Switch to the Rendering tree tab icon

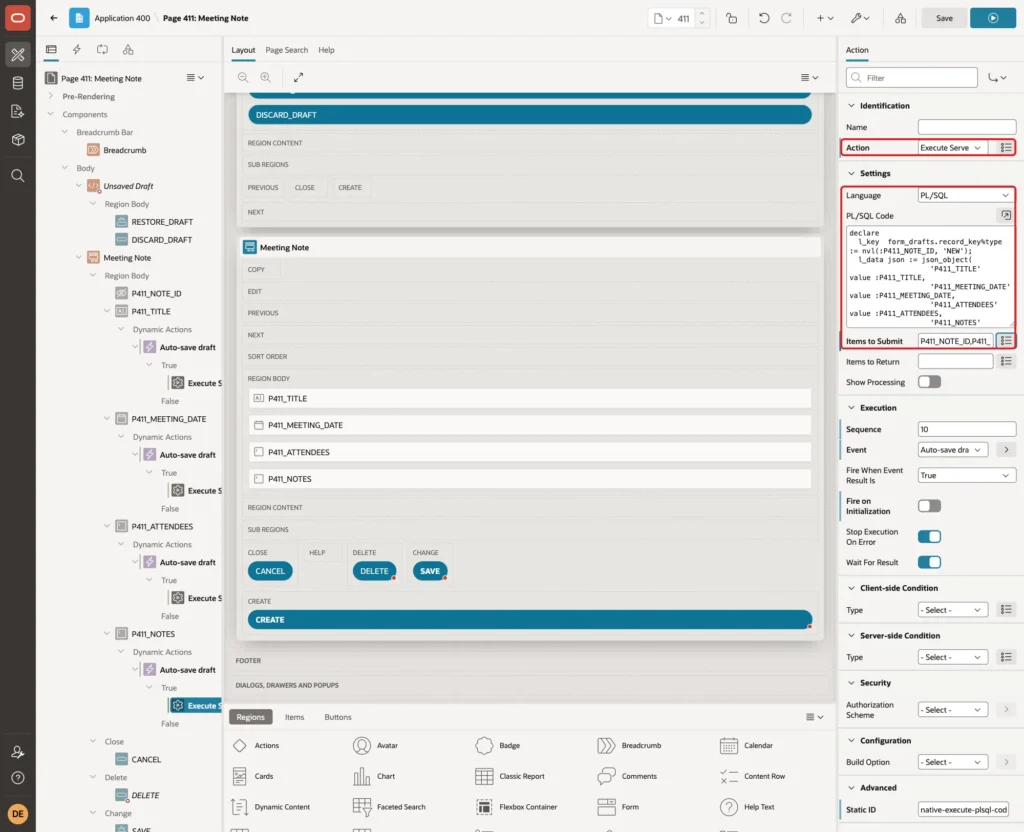pyautogui.click(x=51, y=50)
